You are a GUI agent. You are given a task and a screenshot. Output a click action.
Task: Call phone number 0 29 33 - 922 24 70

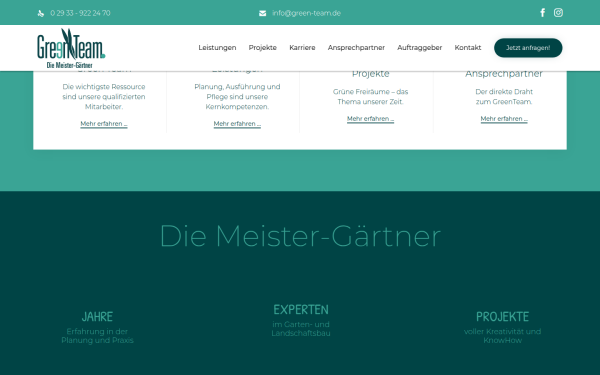point(80,13)
